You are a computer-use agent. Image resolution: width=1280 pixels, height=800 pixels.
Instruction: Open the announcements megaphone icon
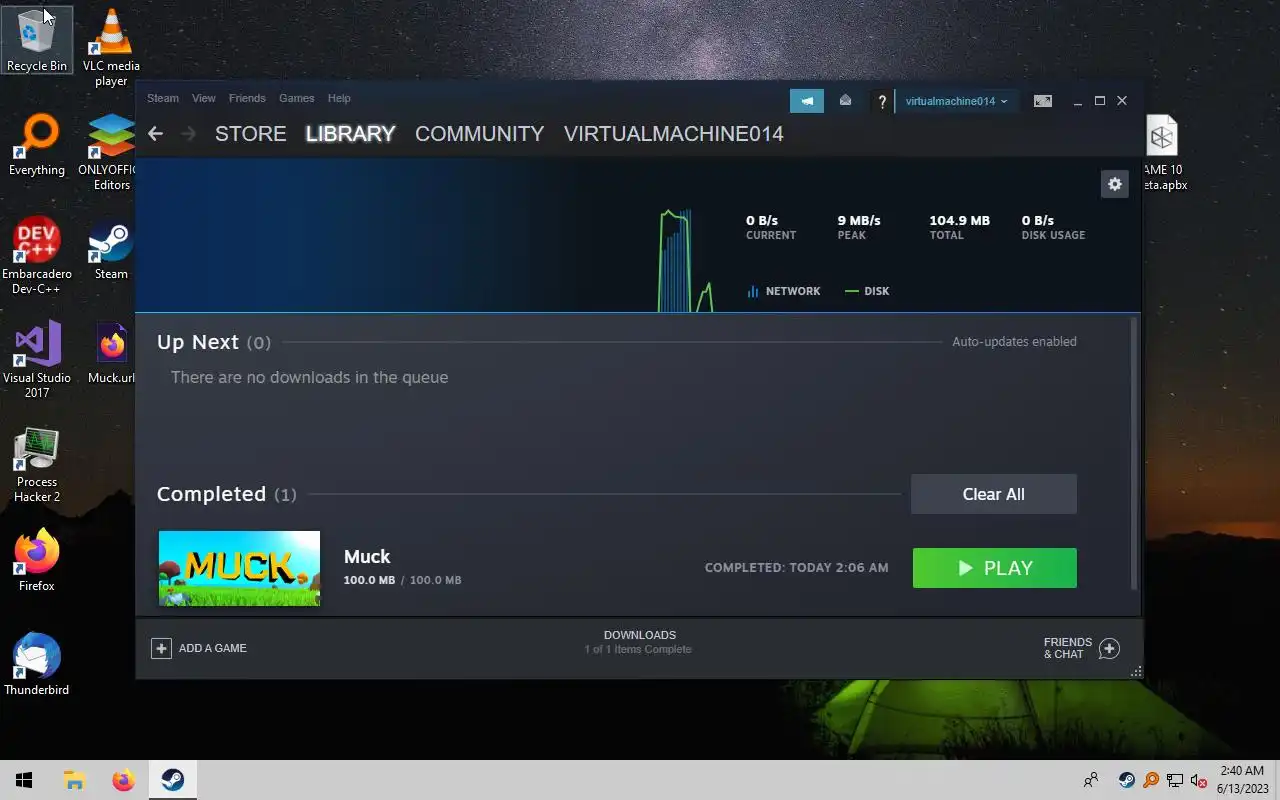coord(807,101)
